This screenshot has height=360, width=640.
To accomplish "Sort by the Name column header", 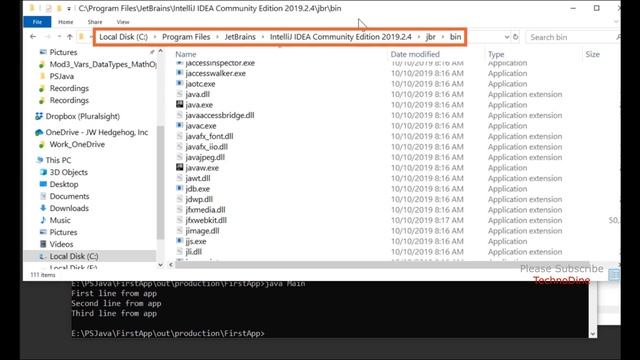I will 186,54.
